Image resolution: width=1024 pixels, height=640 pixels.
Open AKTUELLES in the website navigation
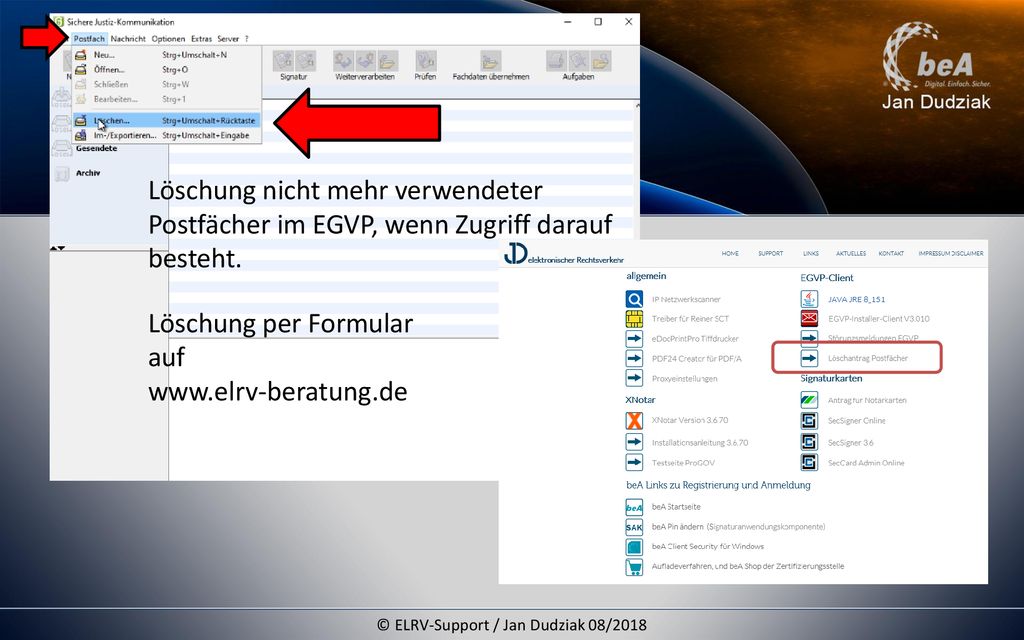[851, 253]
